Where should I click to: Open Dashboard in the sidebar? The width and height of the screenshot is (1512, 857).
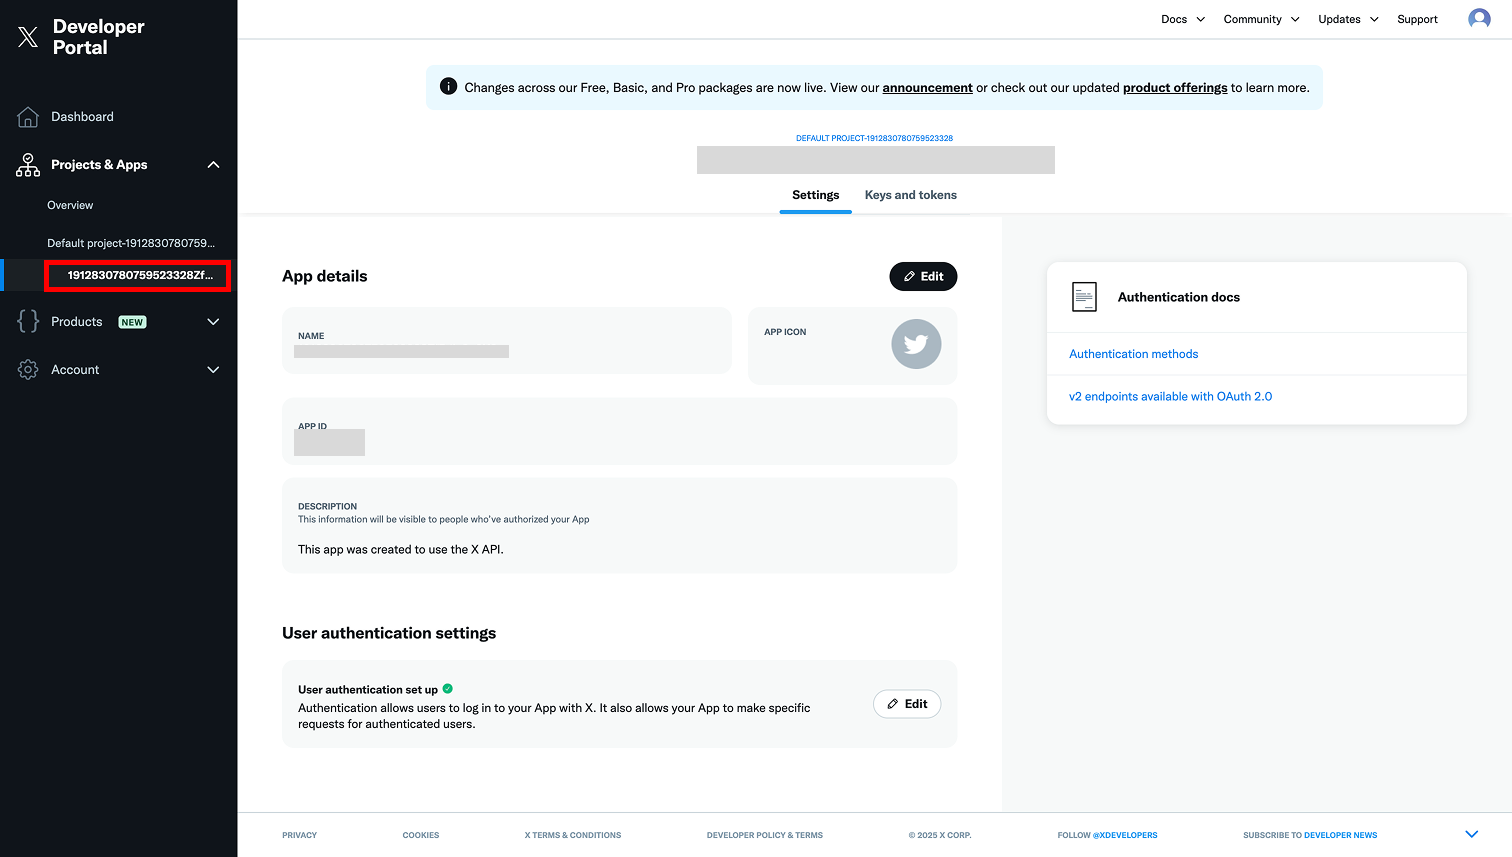point(82,117)
